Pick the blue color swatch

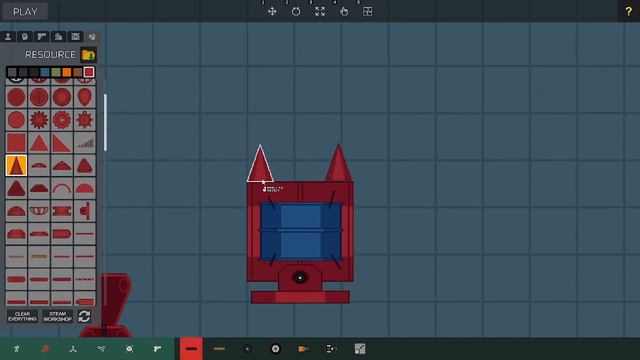click(x=45, y=72)
